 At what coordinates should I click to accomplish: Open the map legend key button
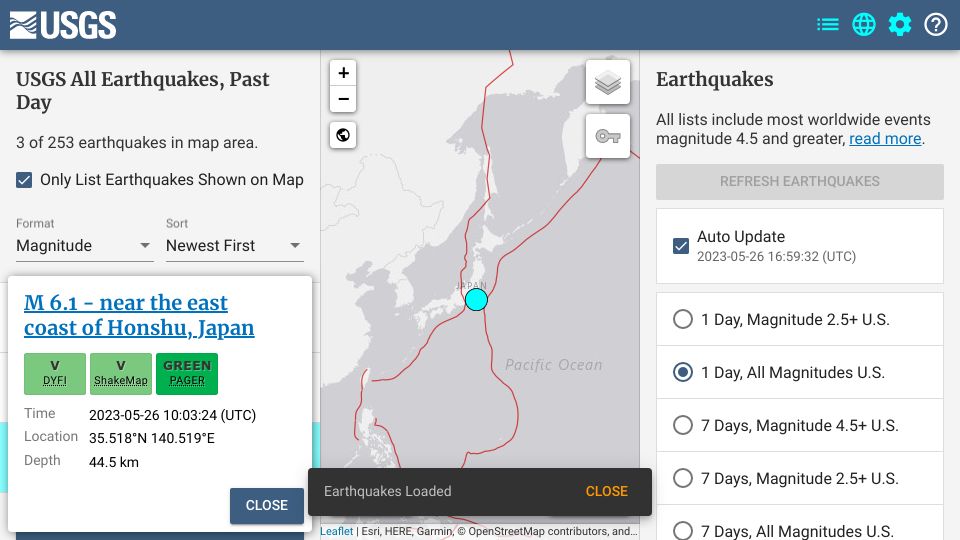click(x=608, y=136)
